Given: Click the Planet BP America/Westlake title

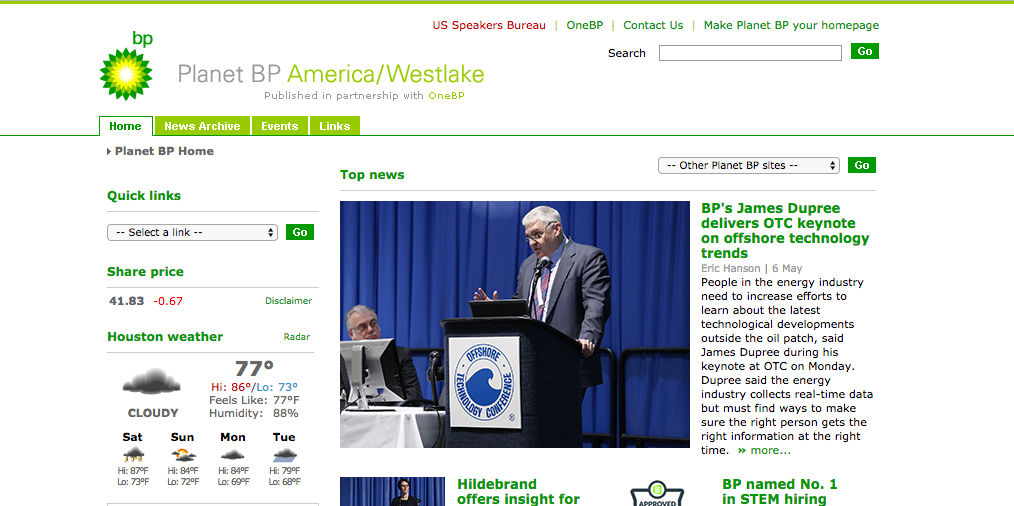Looking at the screenshot, I should tap(331, 74).
